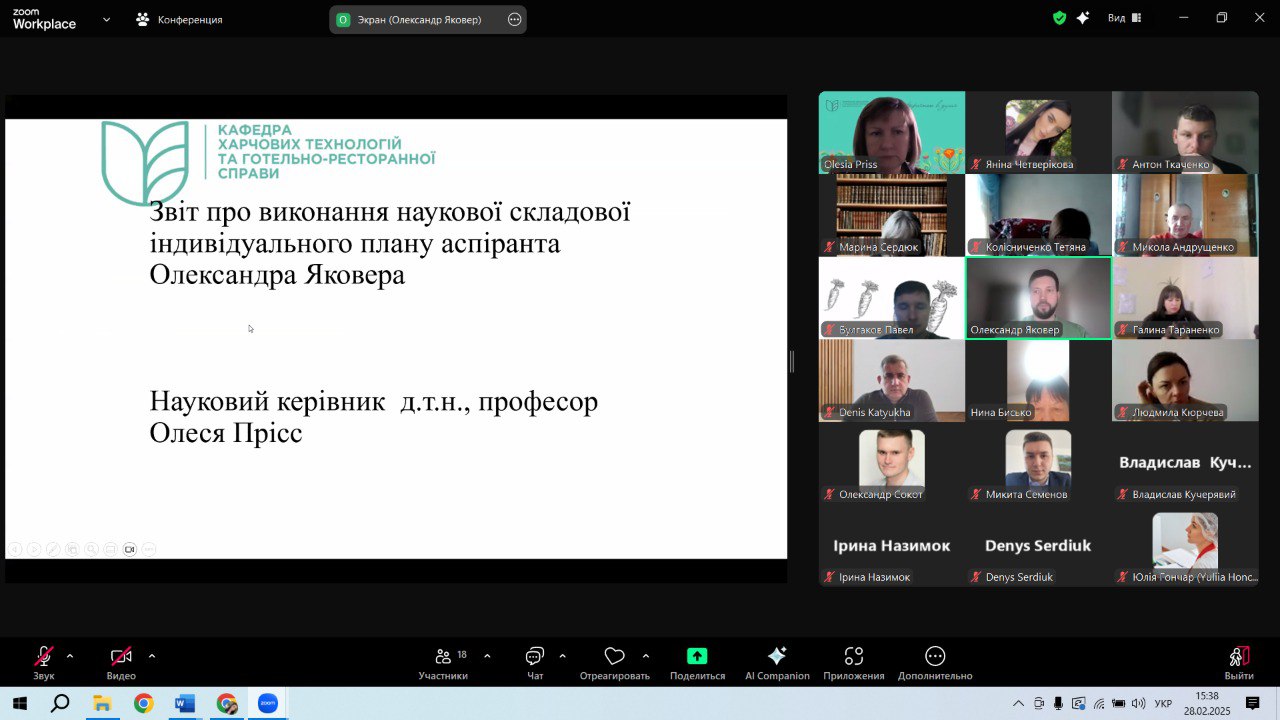Open the Участники participants panel

[443, 663]
